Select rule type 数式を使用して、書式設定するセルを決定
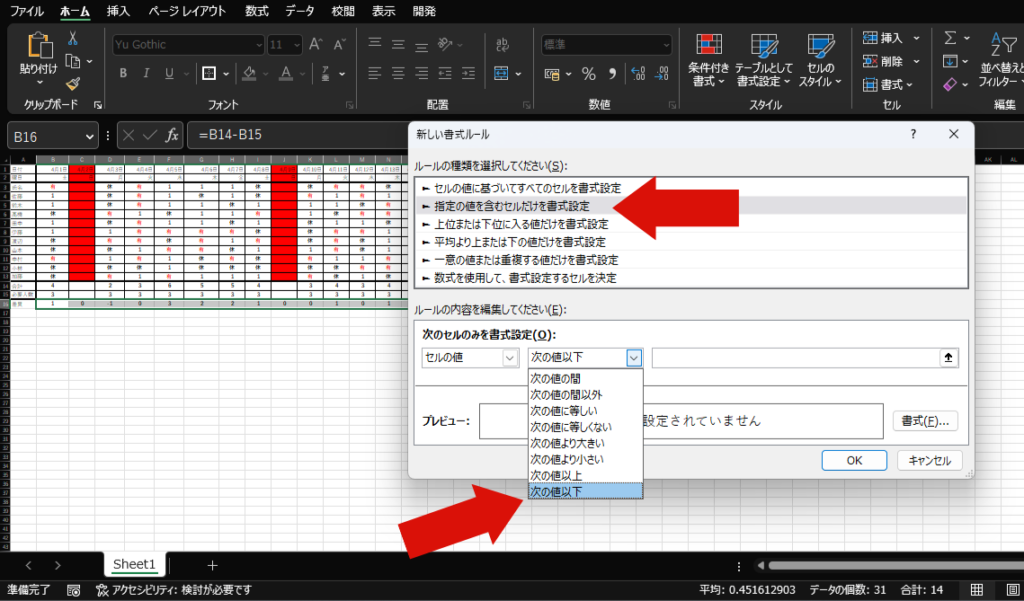This screenshot has width=1024, height=601. click(x=691, y=278)
